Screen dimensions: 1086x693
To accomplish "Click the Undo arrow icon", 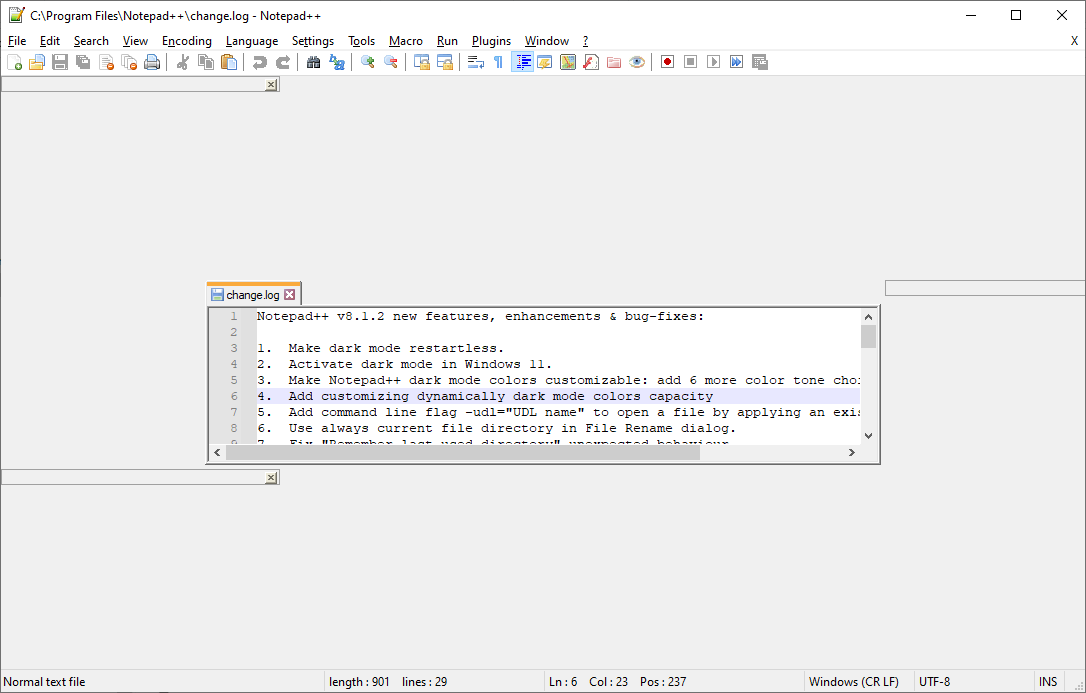I will coord(259,61).
